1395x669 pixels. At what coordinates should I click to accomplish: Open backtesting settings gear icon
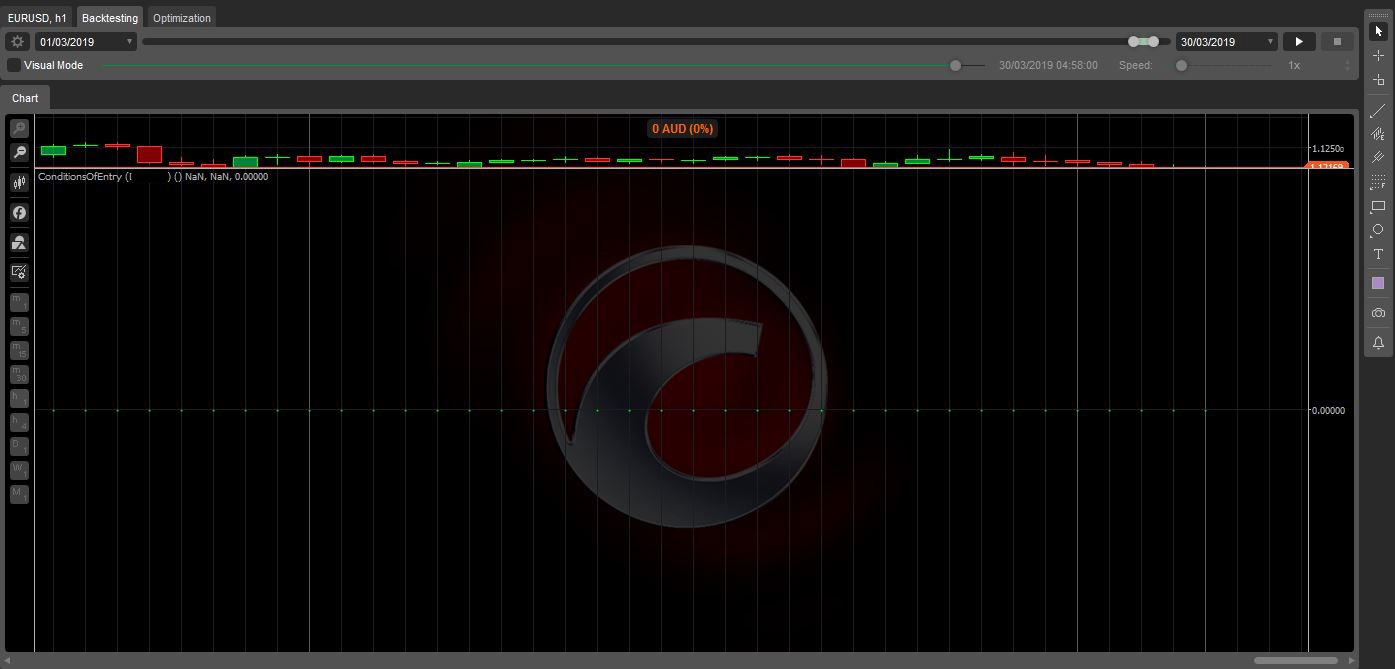tap(17, 41)
